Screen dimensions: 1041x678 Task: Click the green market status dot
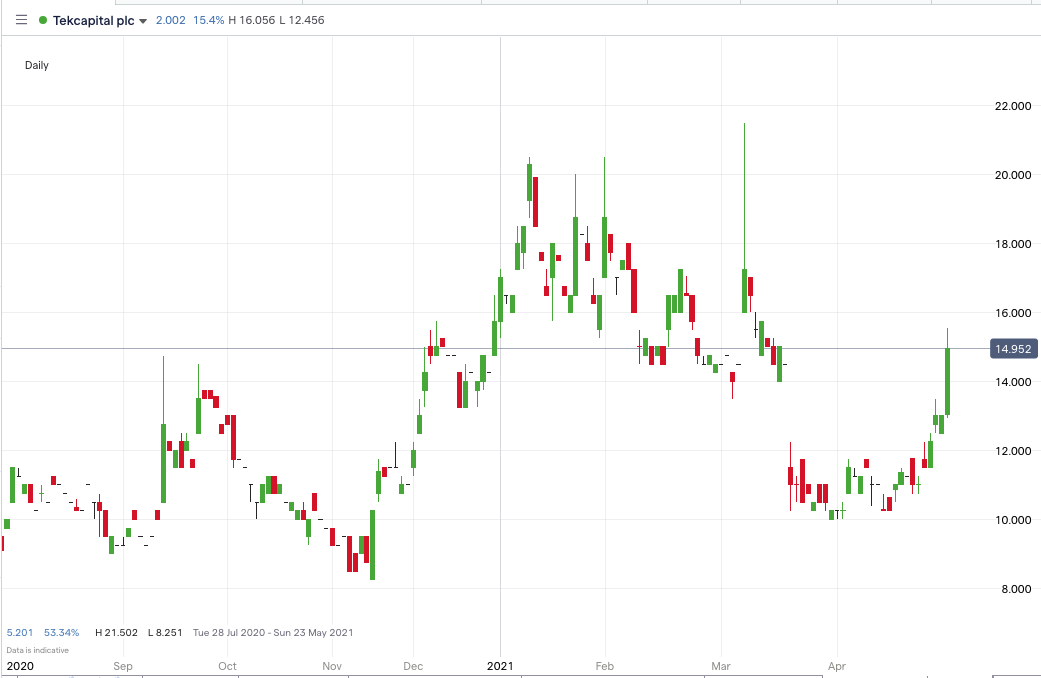click(x=43, y=20)
